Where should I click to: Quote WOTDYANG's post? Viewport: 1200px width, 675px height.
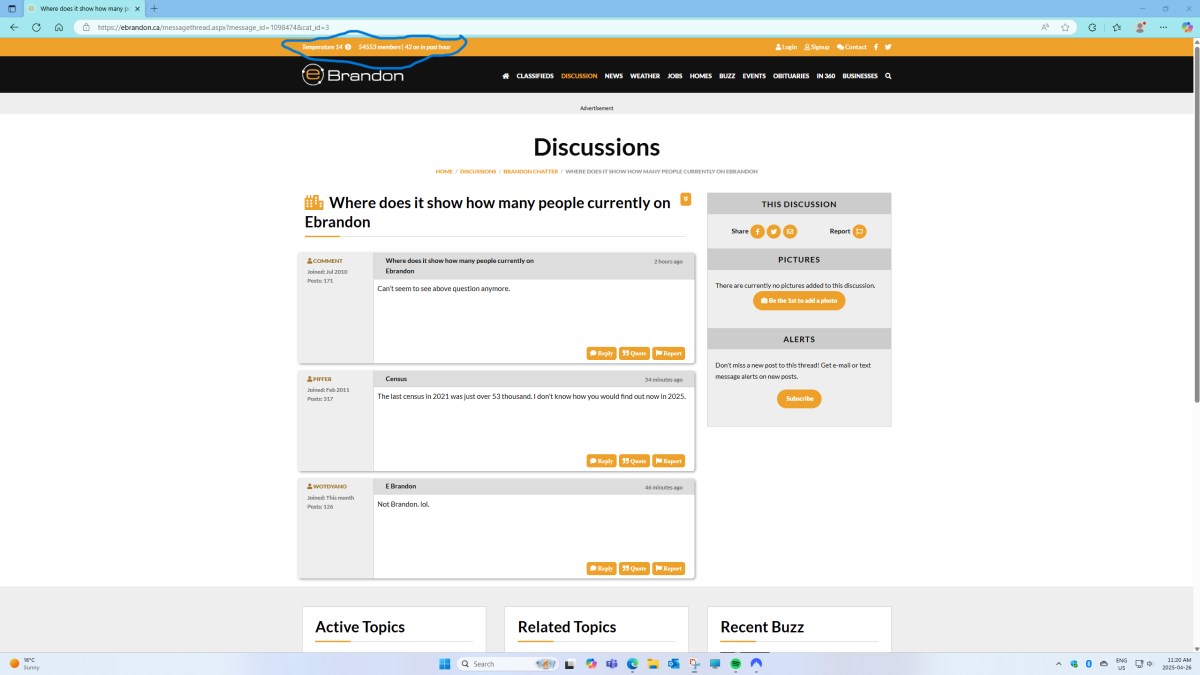pos(634,569)
